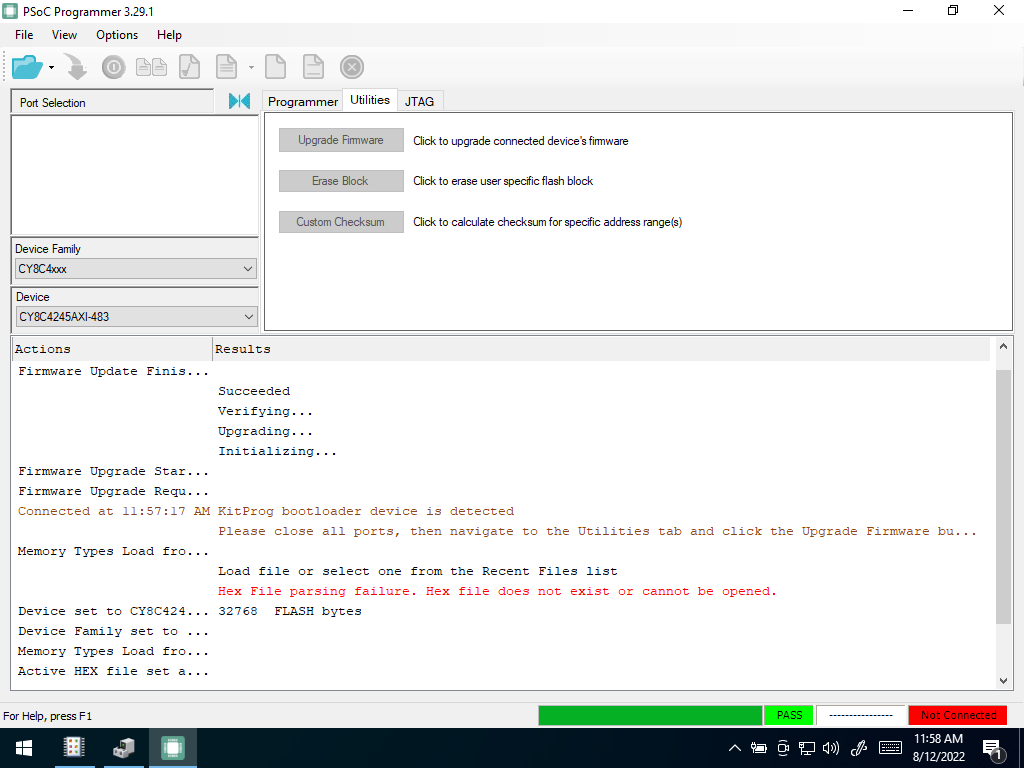The image size is (1024, 768).
Task: Click the Actions column header
Action: tap(112, 349)
